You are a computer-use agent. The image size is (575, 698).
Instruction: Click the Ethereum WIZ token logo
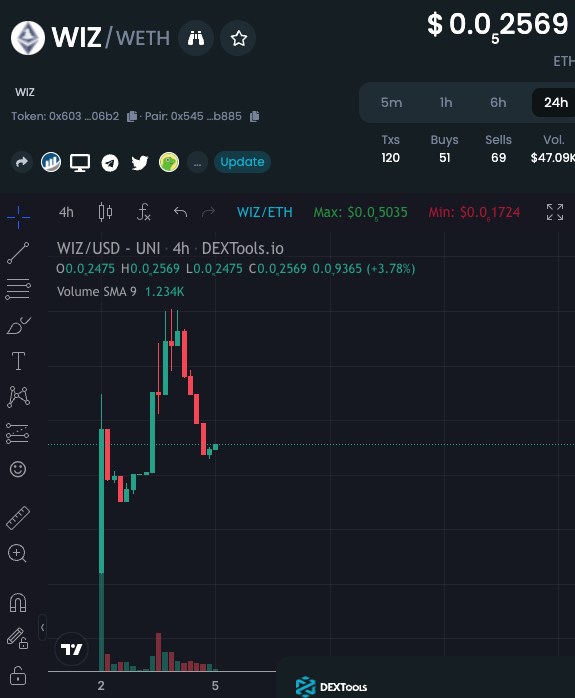tap(28, 38)
